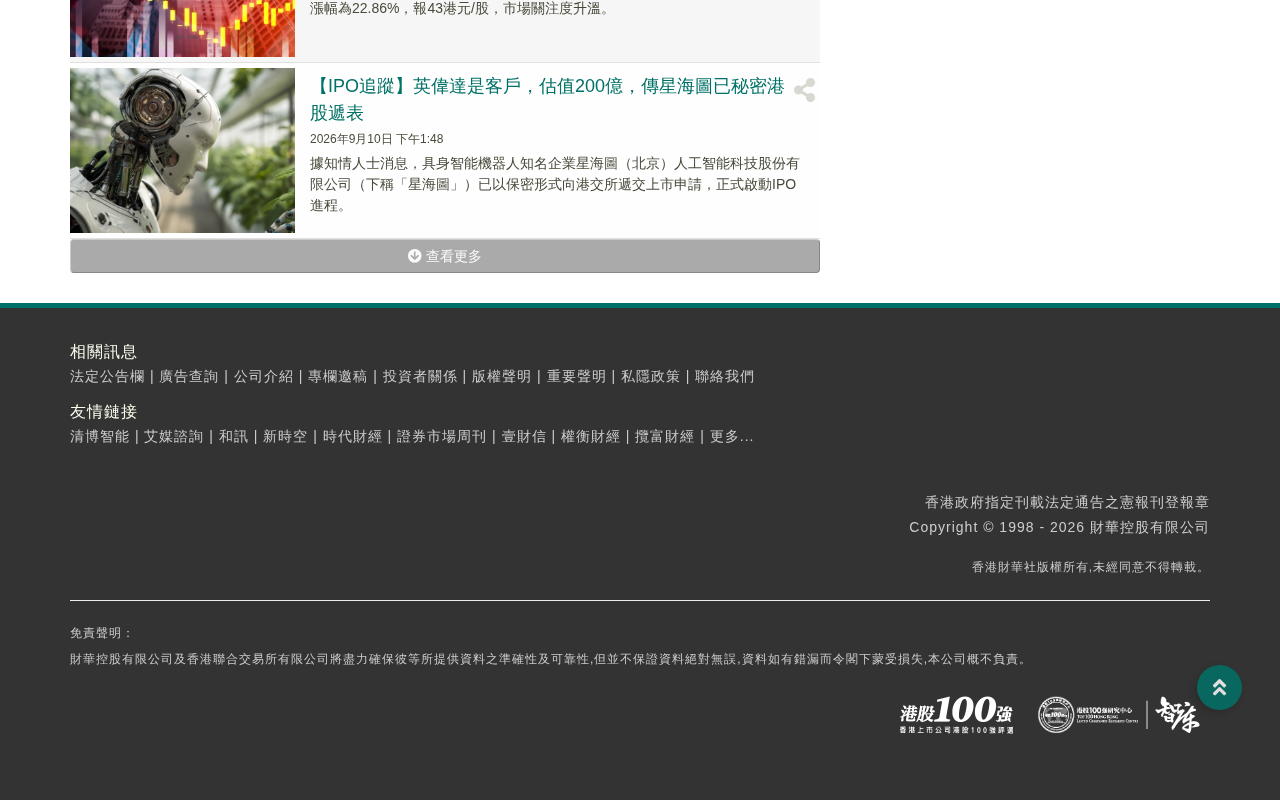Click the 港股100強研究中心 logo
The height and width of the screenshot is (800, 1280).
[x=1088, y=715]
